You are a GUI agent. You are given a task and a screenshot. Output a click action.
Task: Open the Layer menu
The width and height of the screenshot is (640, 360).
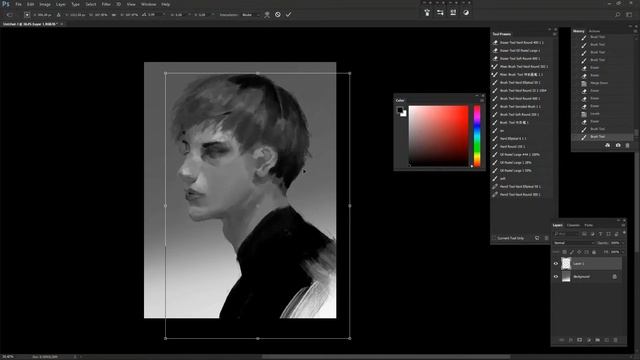(x=60, y=4)
